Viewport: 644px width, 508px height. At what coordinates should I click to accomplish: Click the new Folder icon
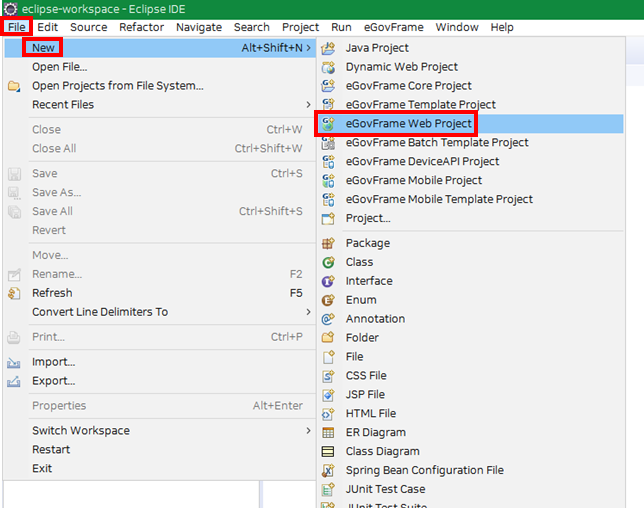click(328, 338)
